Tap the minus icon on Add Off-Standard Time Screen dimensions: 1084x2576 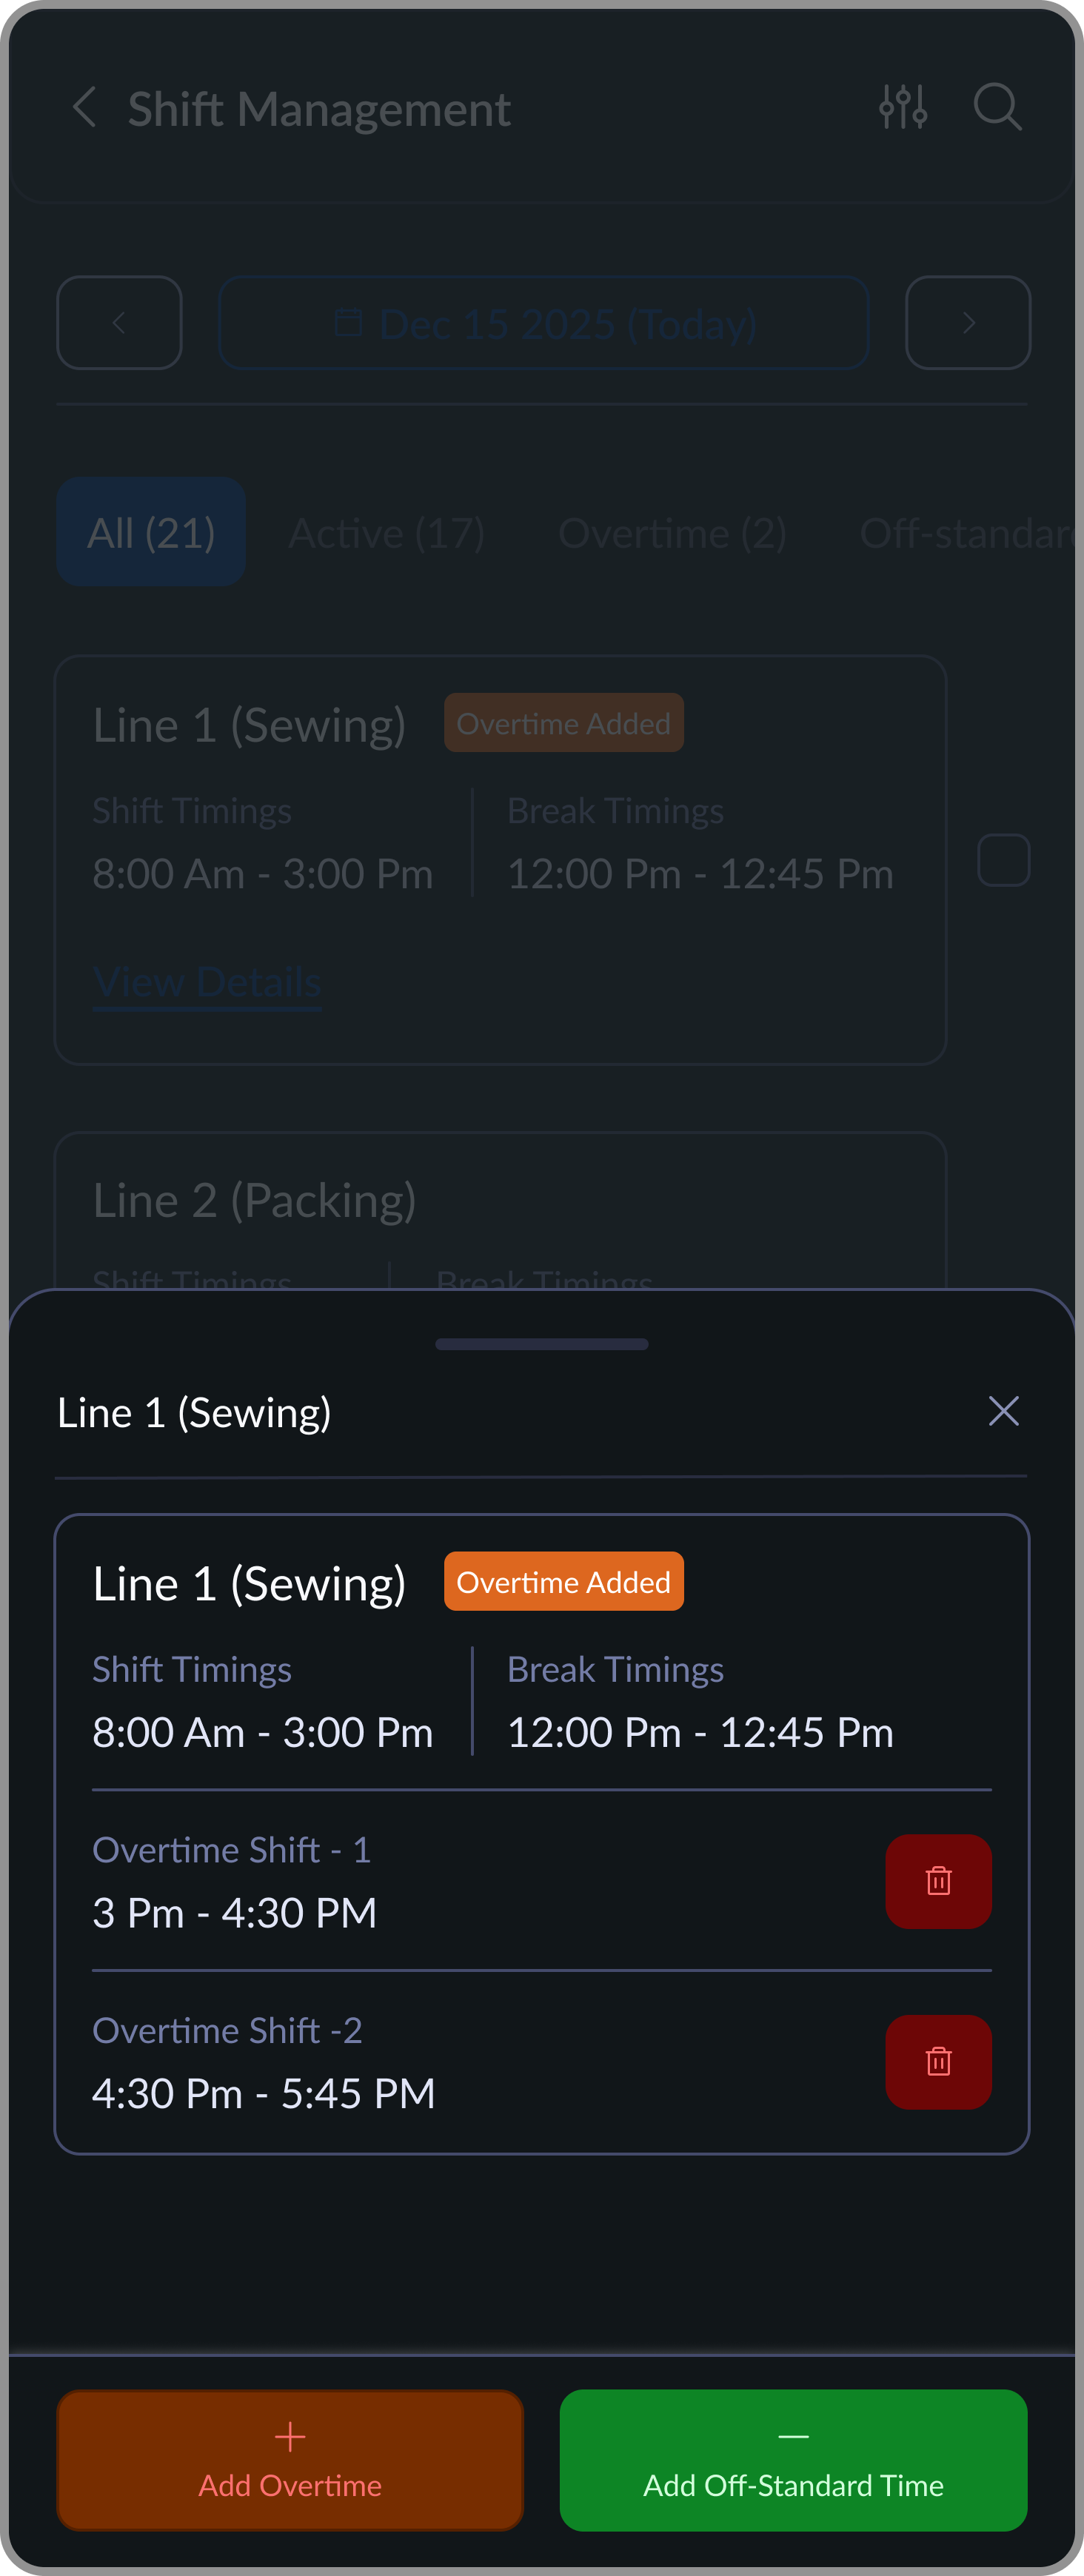pyautogui.click(x=793, y=2437)
